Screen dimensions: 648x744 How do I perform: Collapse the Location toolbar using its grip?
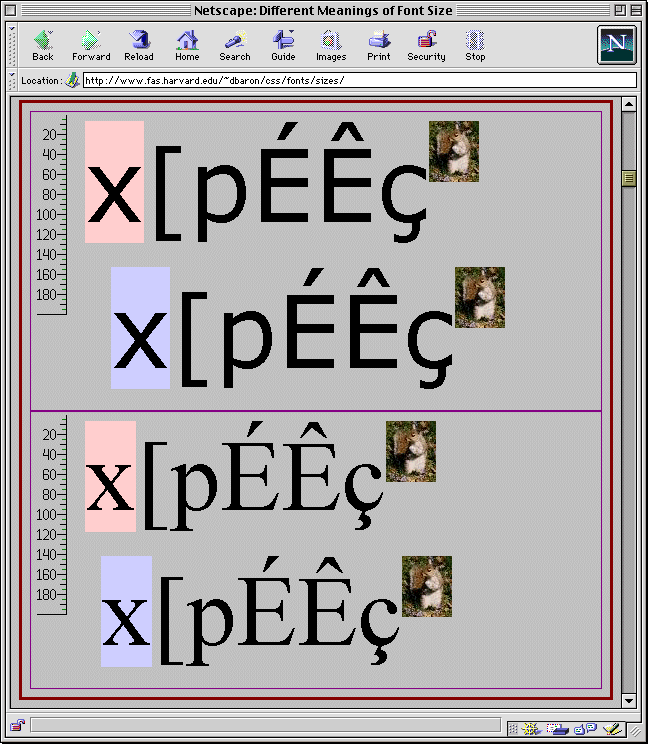tap(14, 80)
